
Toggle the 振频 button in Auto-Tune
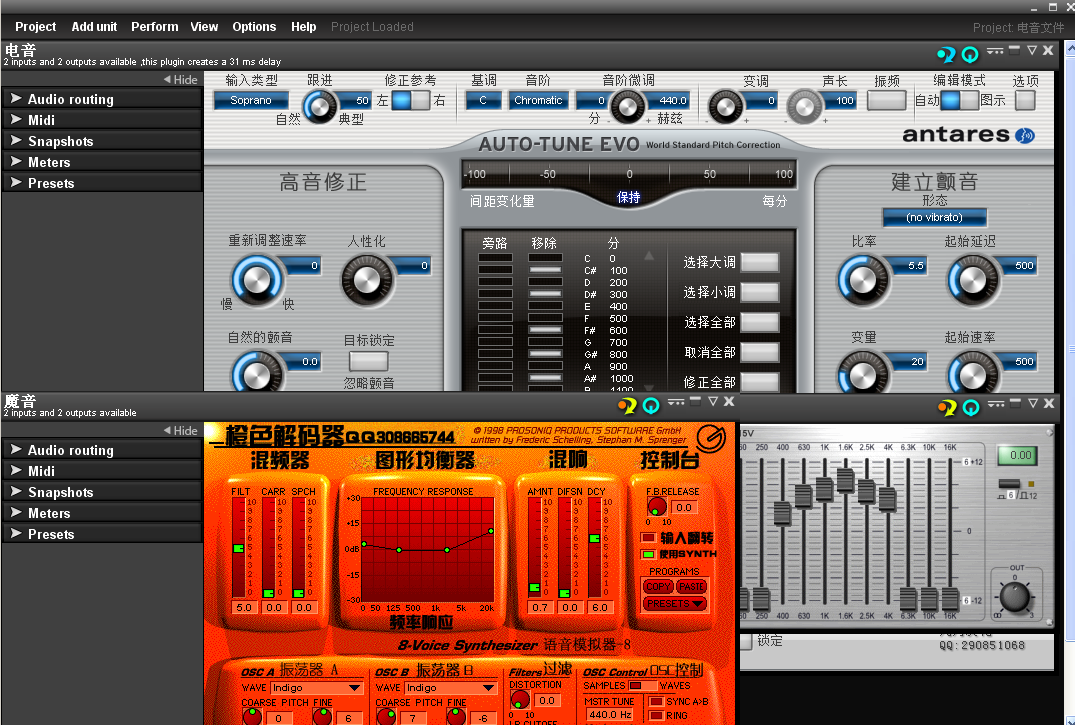point(886,100)
